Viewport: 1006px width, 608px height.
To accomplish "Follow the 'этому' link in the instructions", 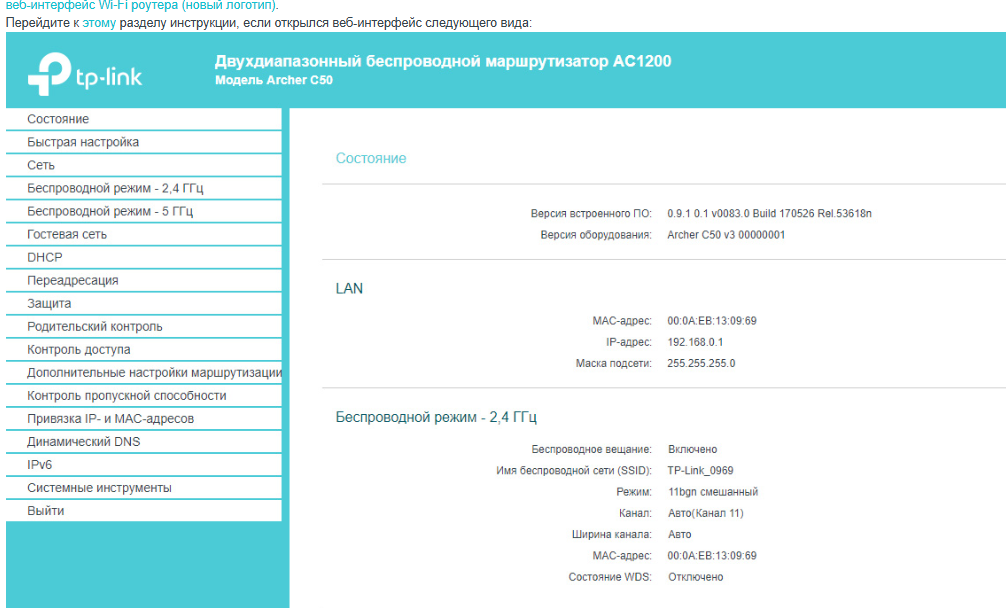I will 99,23.
